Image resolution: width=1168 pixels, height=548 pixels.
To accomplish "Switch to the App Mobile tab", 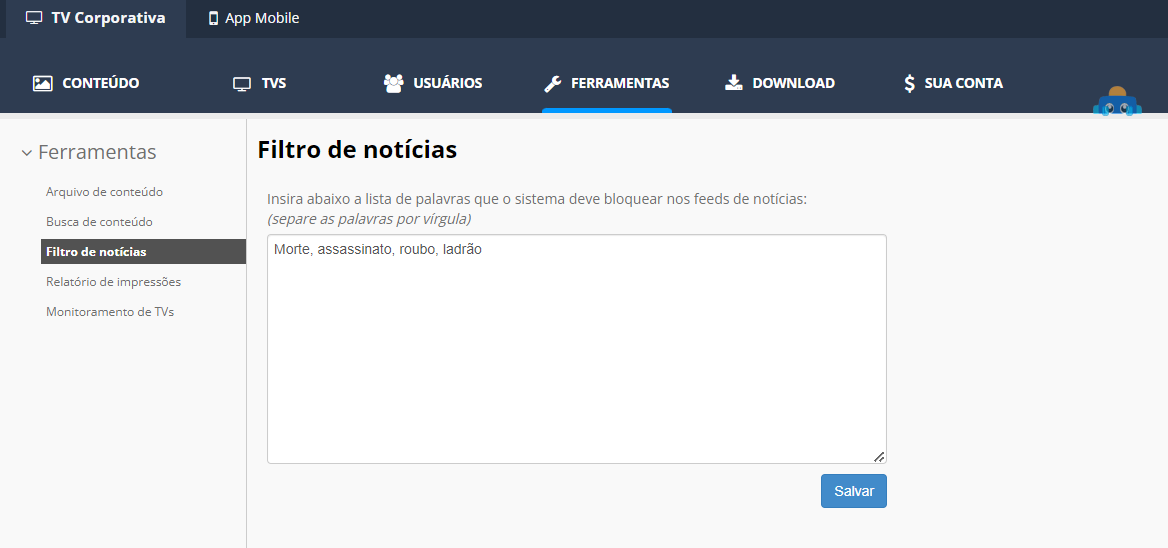I will (254, 19).
